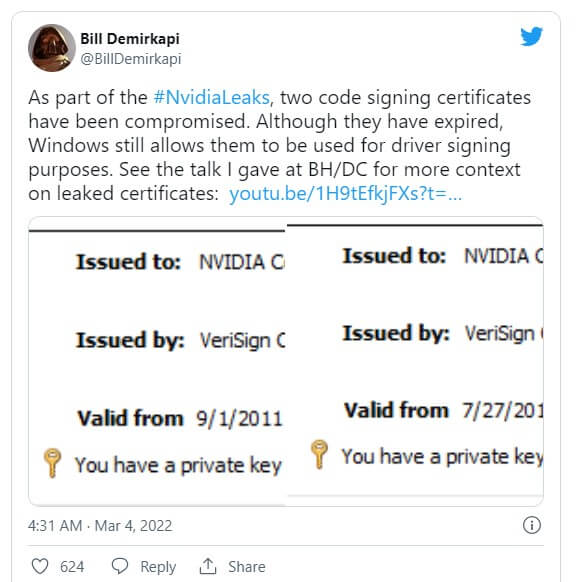Click the Reply text label
This screenshot has height=582, width=579.
[x=158, y=567]
